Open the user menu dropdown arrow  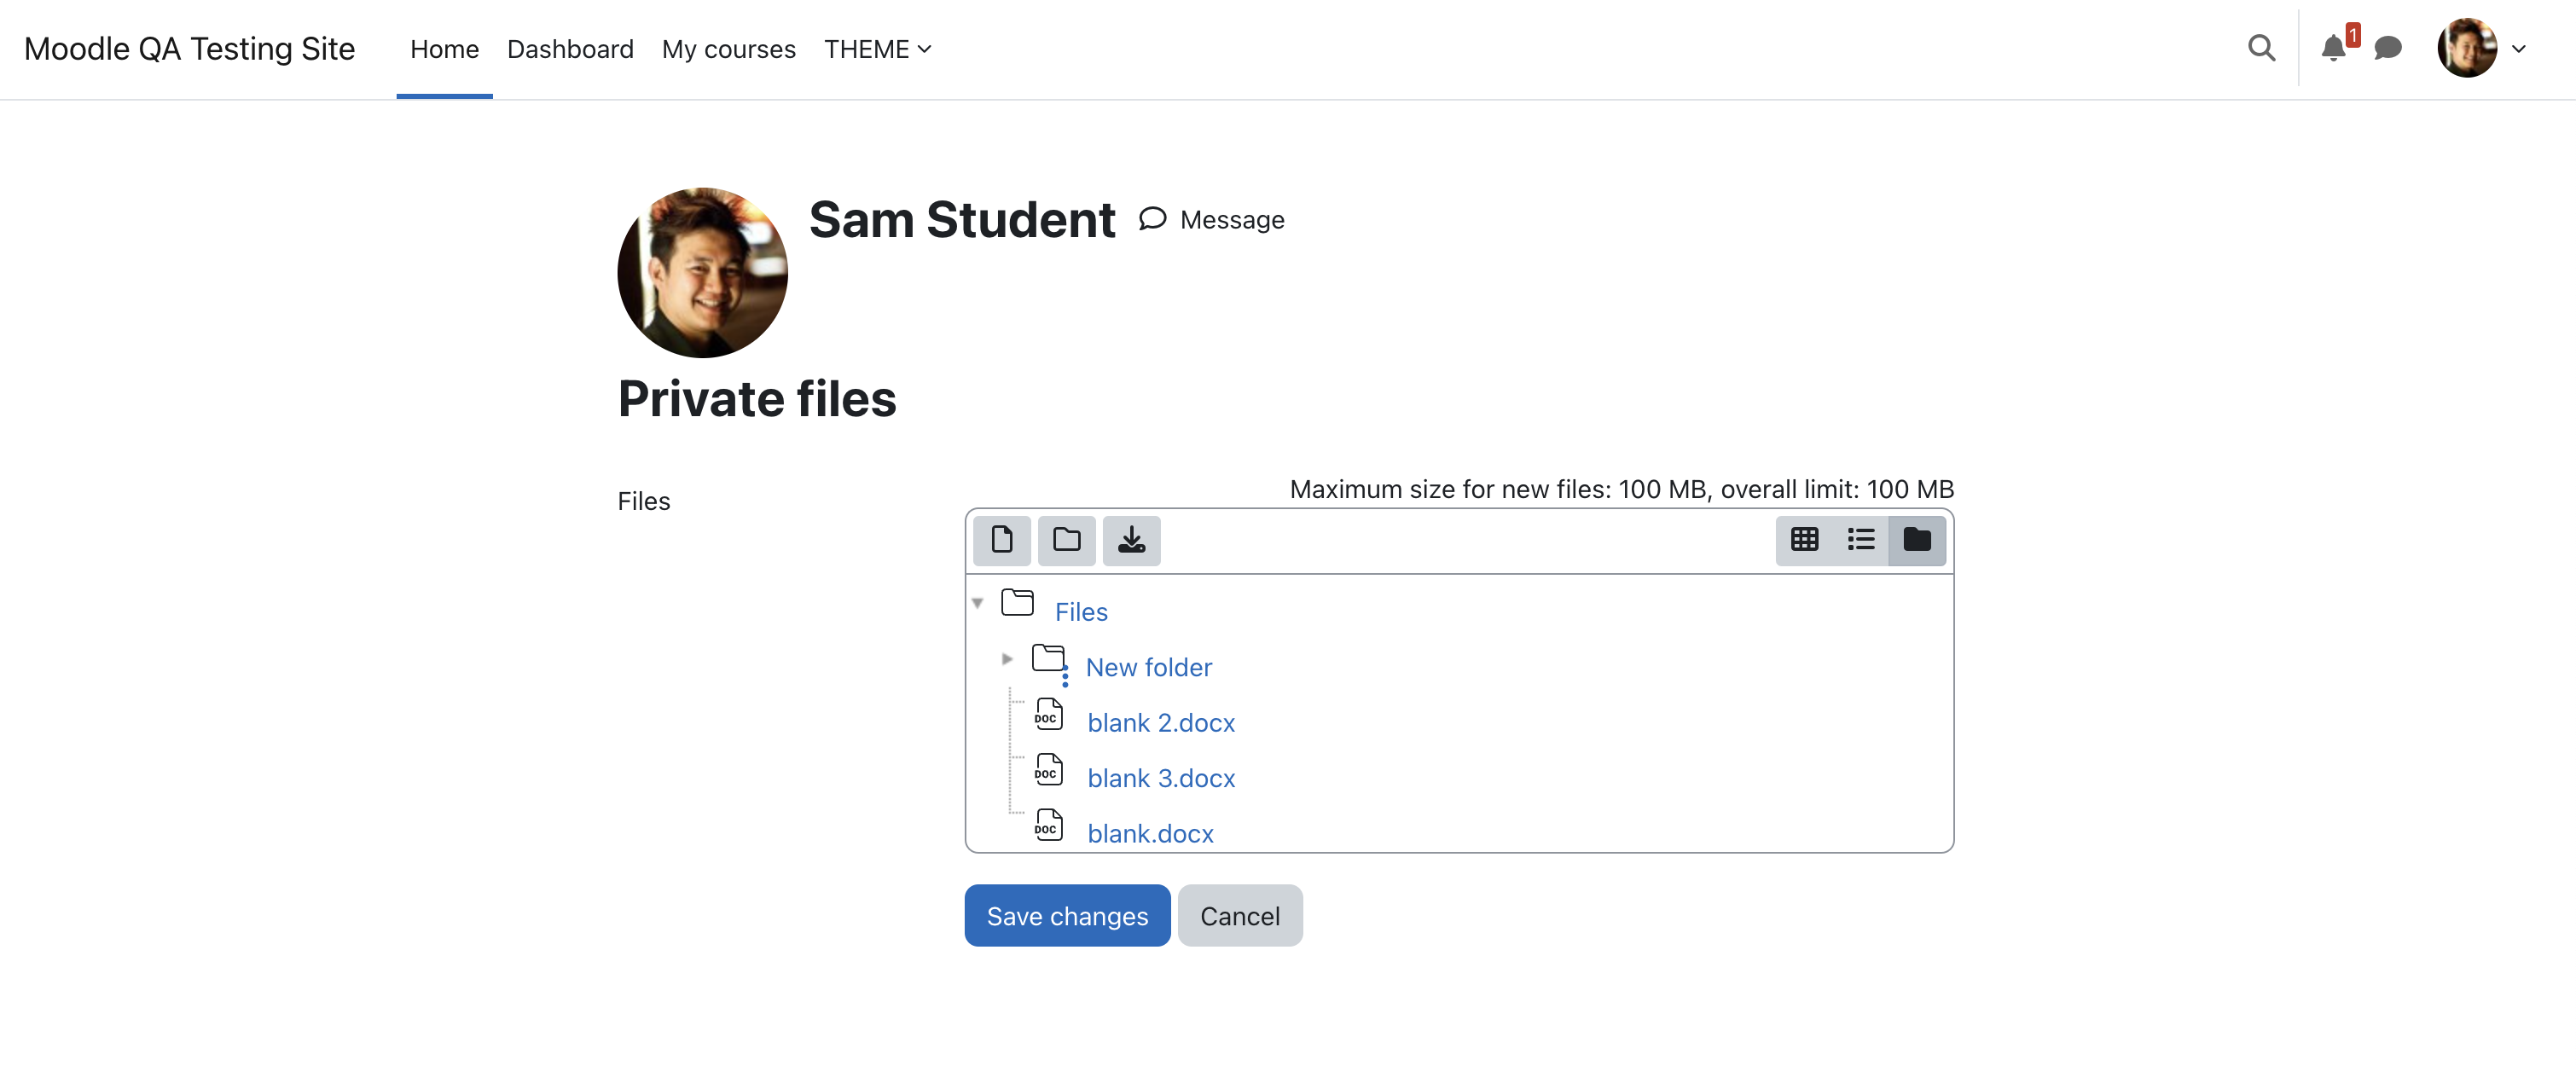click(x=2519, y=49)
